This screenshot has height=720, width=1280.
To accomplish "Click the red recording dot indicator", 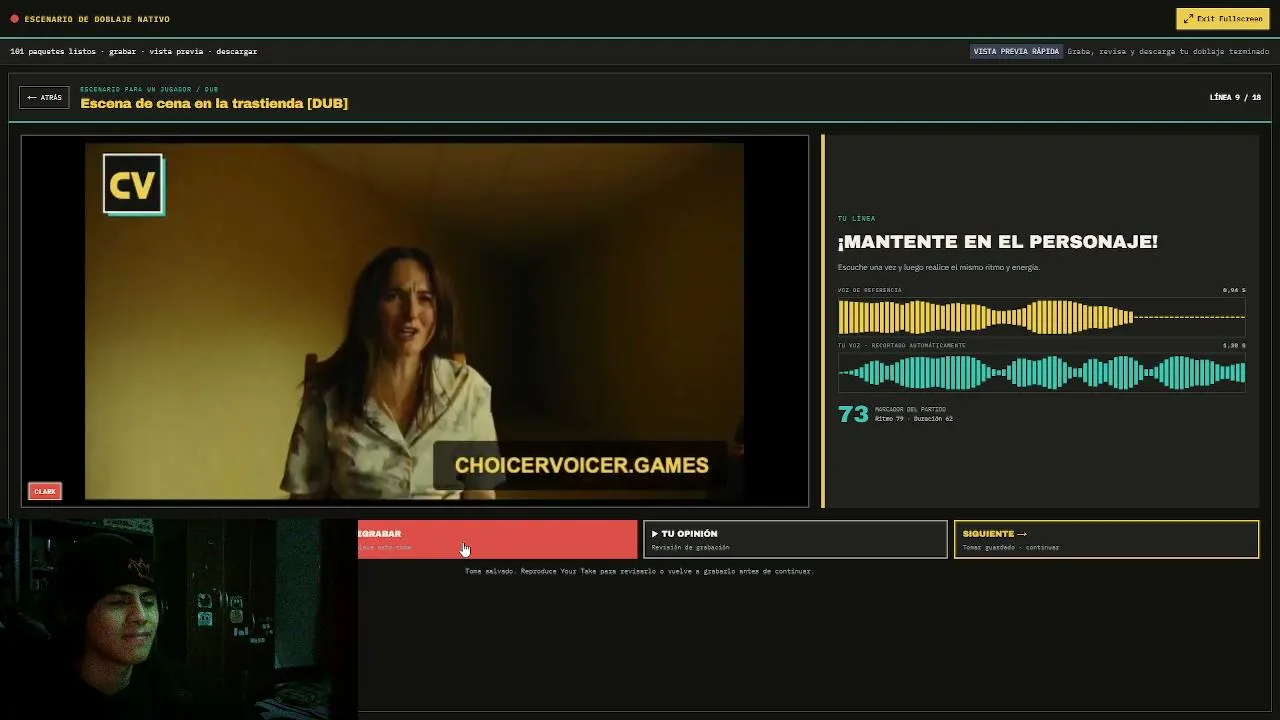I will 14,19.
